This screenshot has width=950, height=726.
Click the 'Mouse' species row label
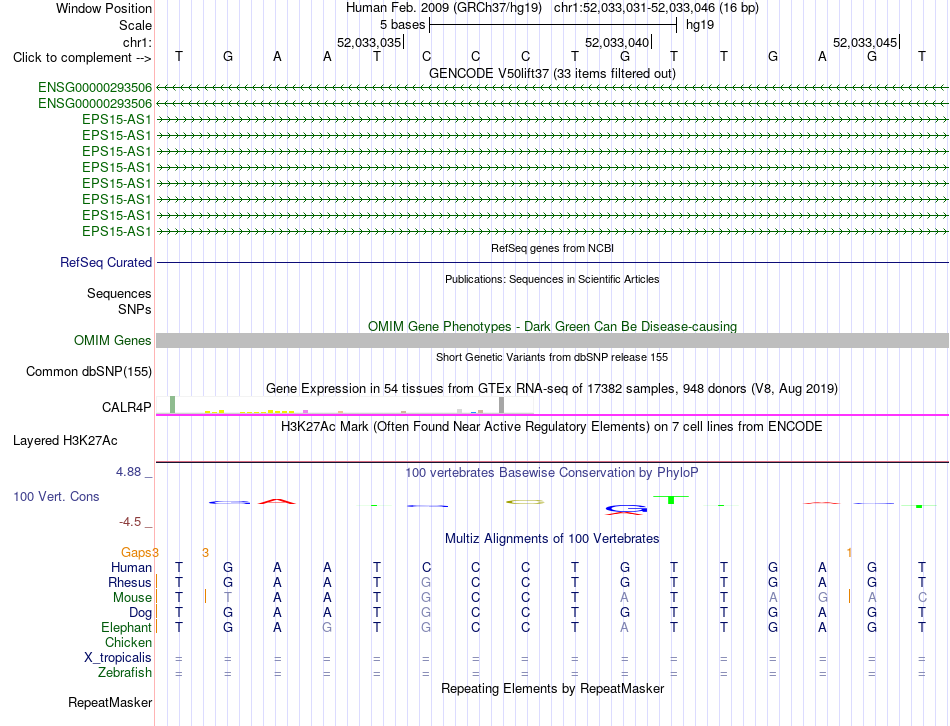[132, 598]
